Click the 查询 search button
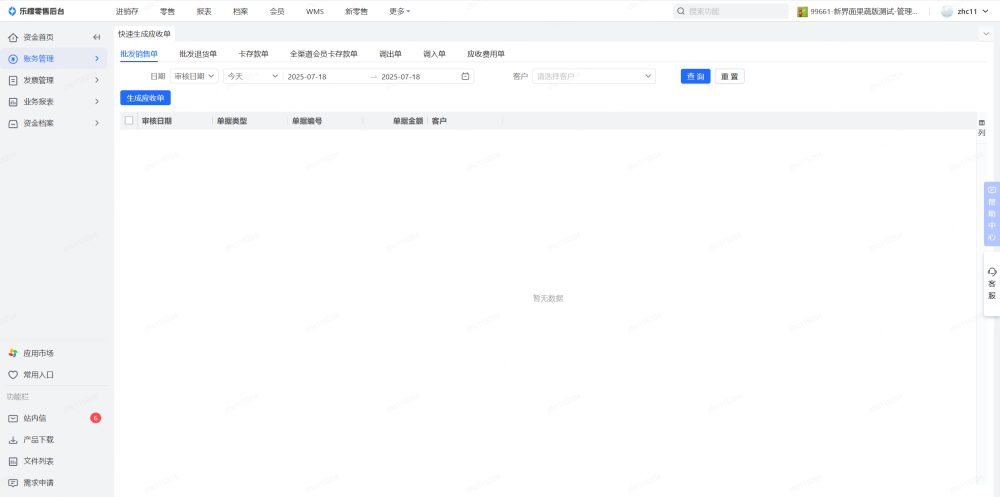Screen dimensions: 1000x497 pos(695,76)
